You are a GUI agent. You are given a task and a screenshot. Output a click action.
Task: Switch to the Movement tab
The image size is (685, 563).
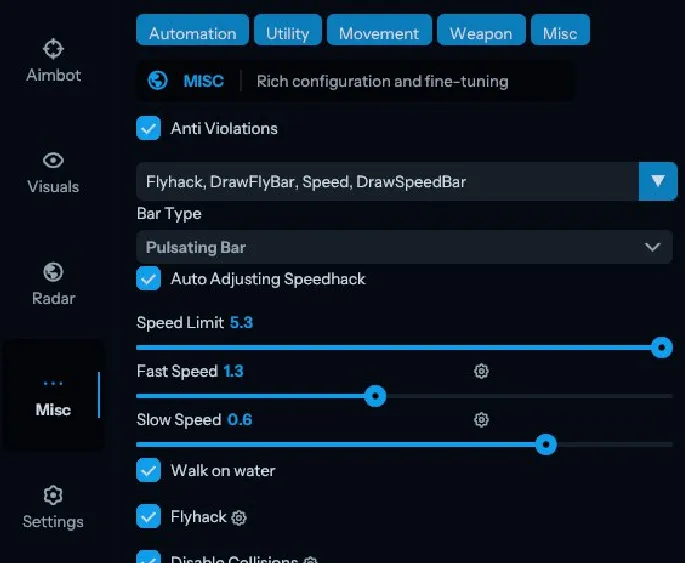[379, 33]
